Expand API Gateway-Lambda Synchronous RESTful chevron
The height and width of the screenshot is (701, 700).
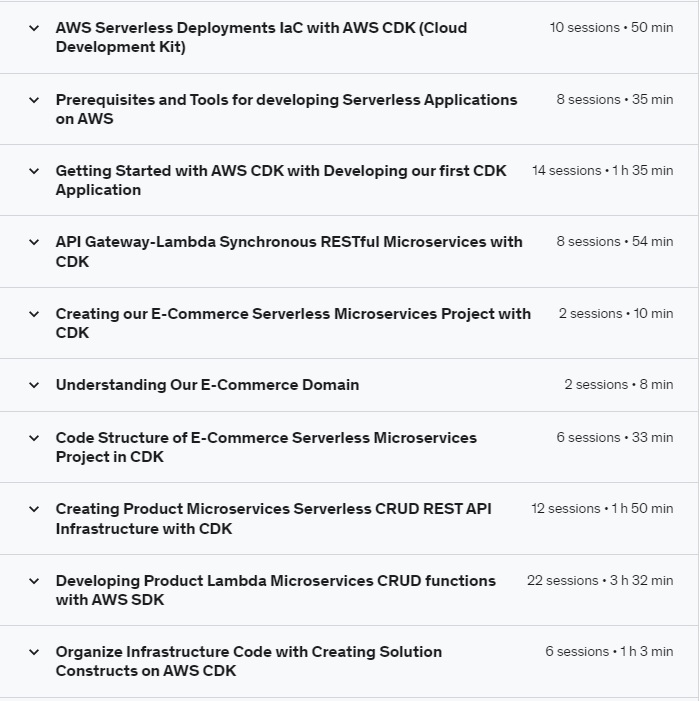[x=34, y=242]
